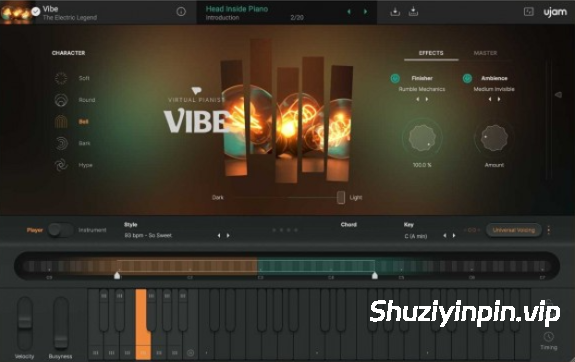
Task: Select the Hype character icon
Action: tap(61, 165)
